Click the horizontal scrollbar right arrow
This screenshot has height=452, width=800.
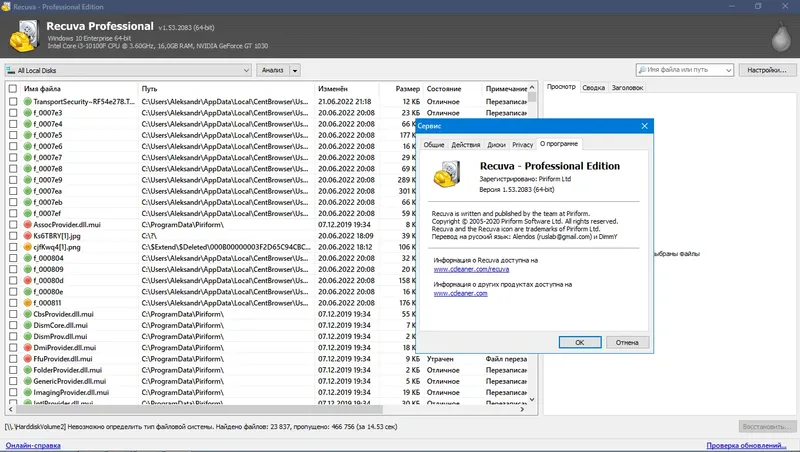pos(522,409)
